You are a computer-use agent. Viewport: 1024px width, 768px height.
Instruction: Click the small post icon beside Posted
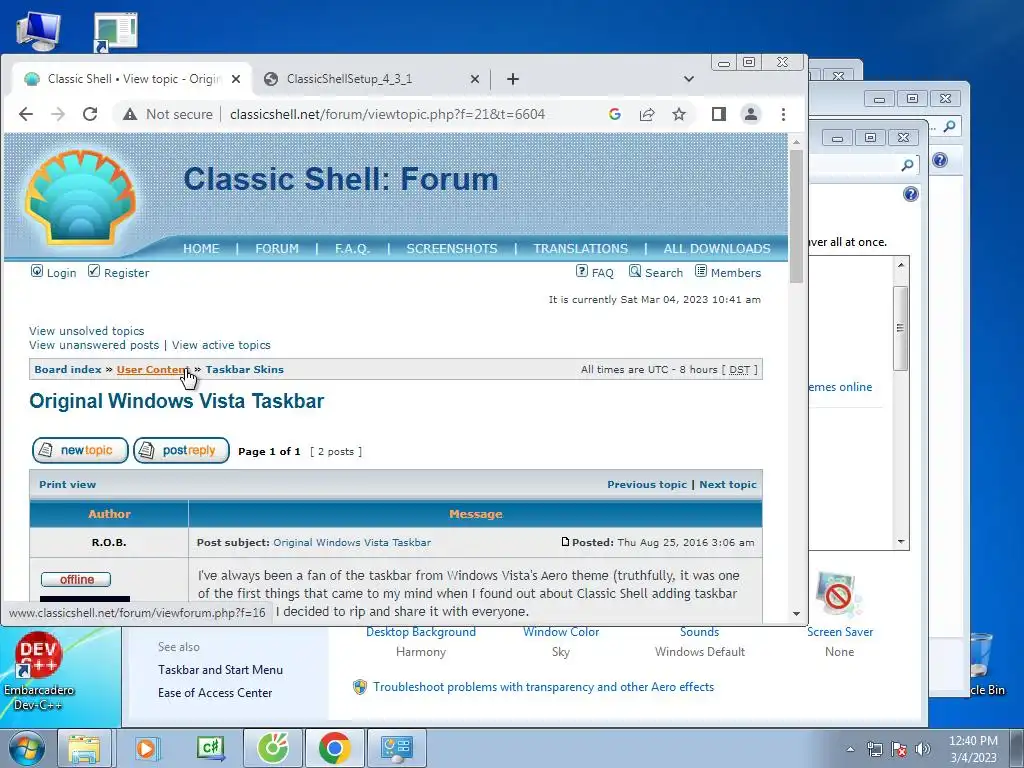click(x=566, y=542)
